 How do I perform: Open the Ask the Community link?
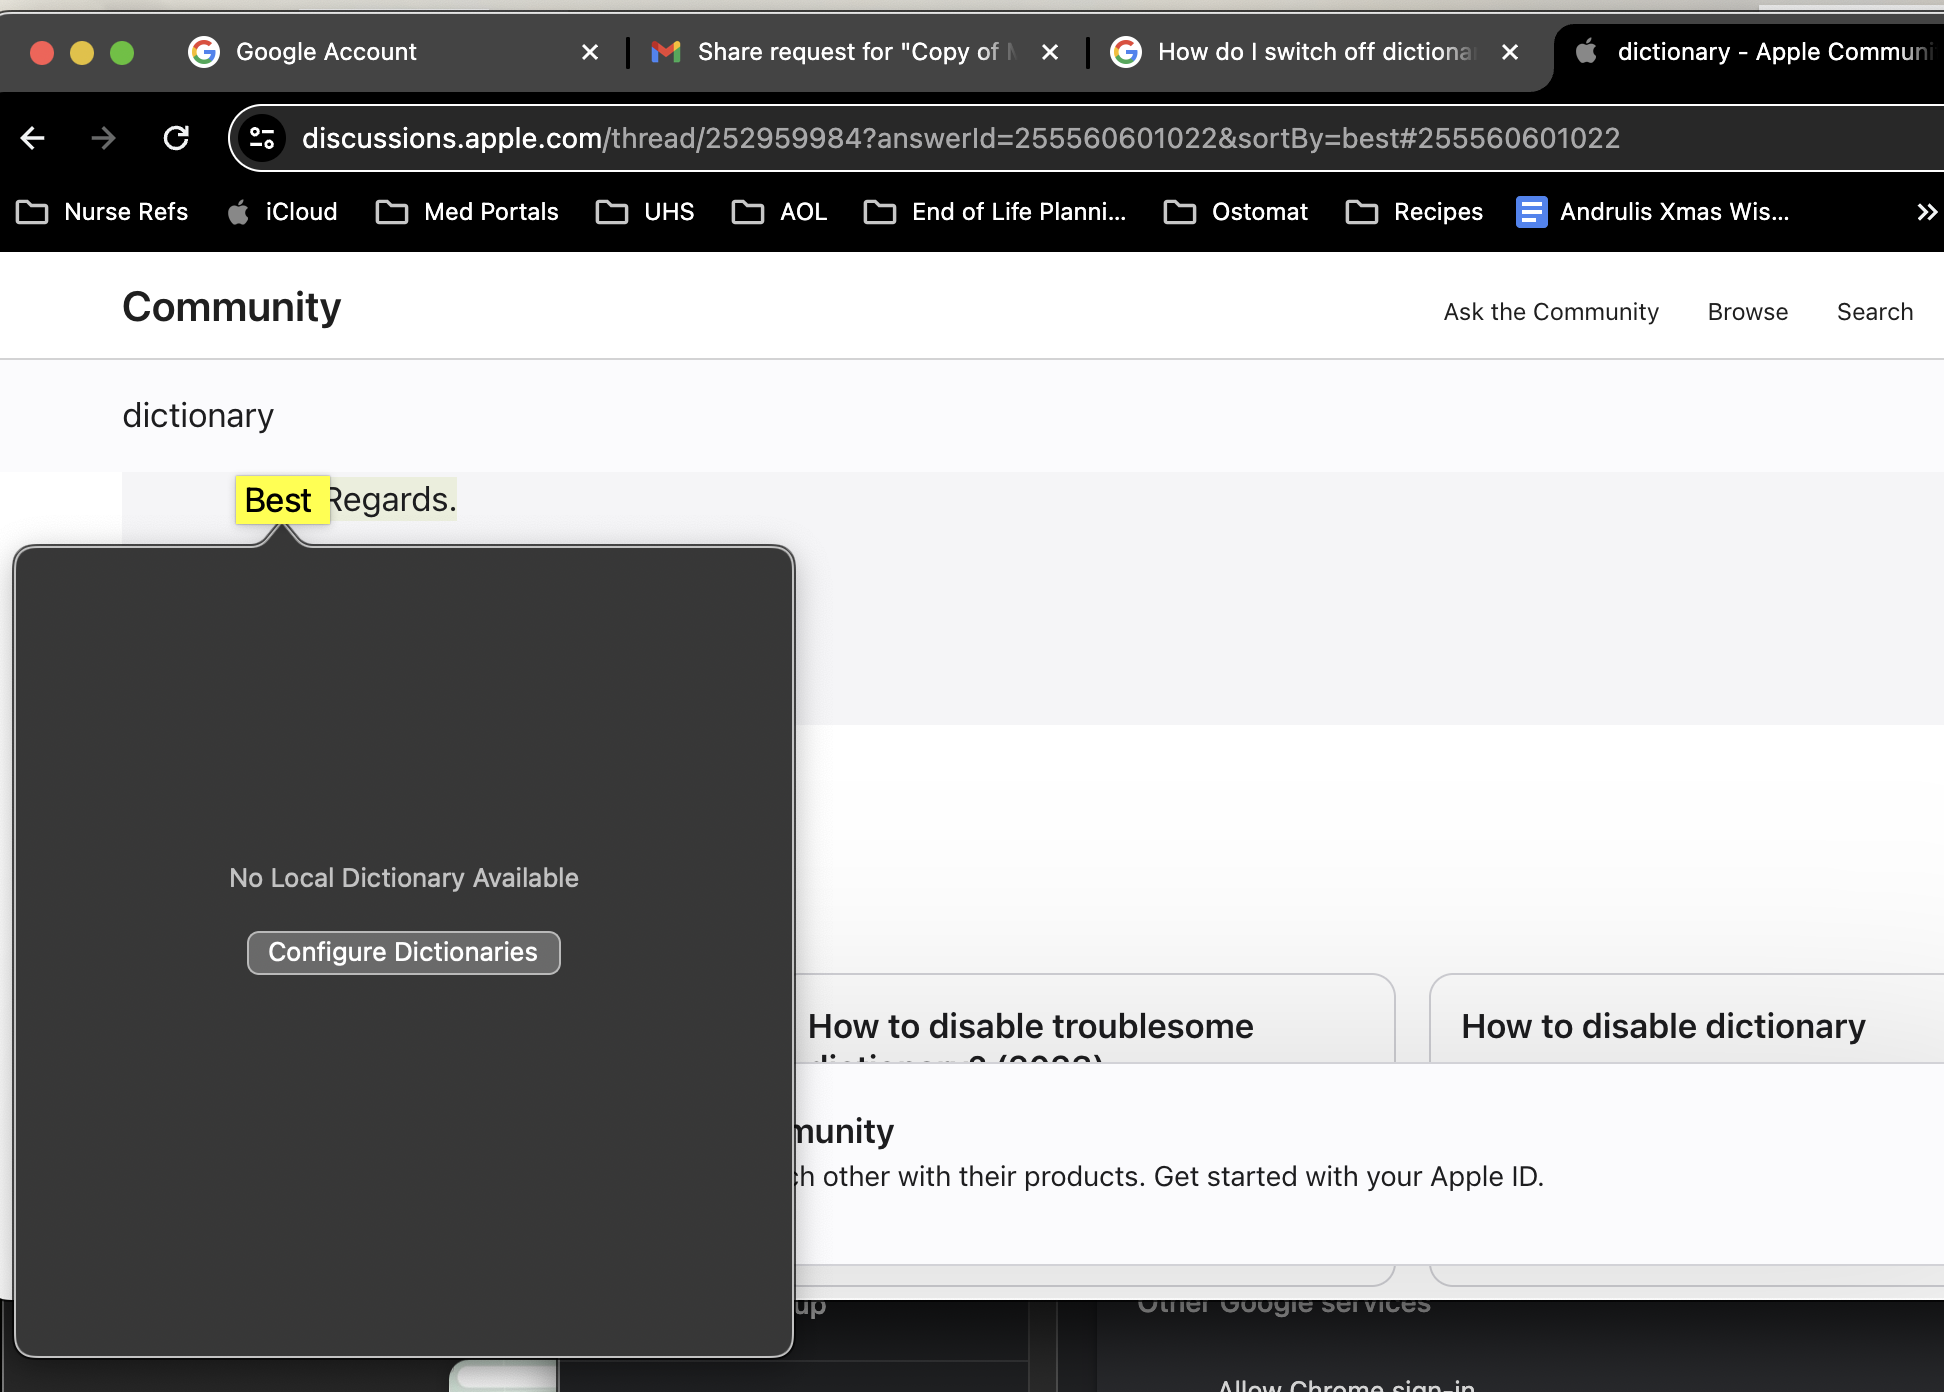click(1549, 311)
